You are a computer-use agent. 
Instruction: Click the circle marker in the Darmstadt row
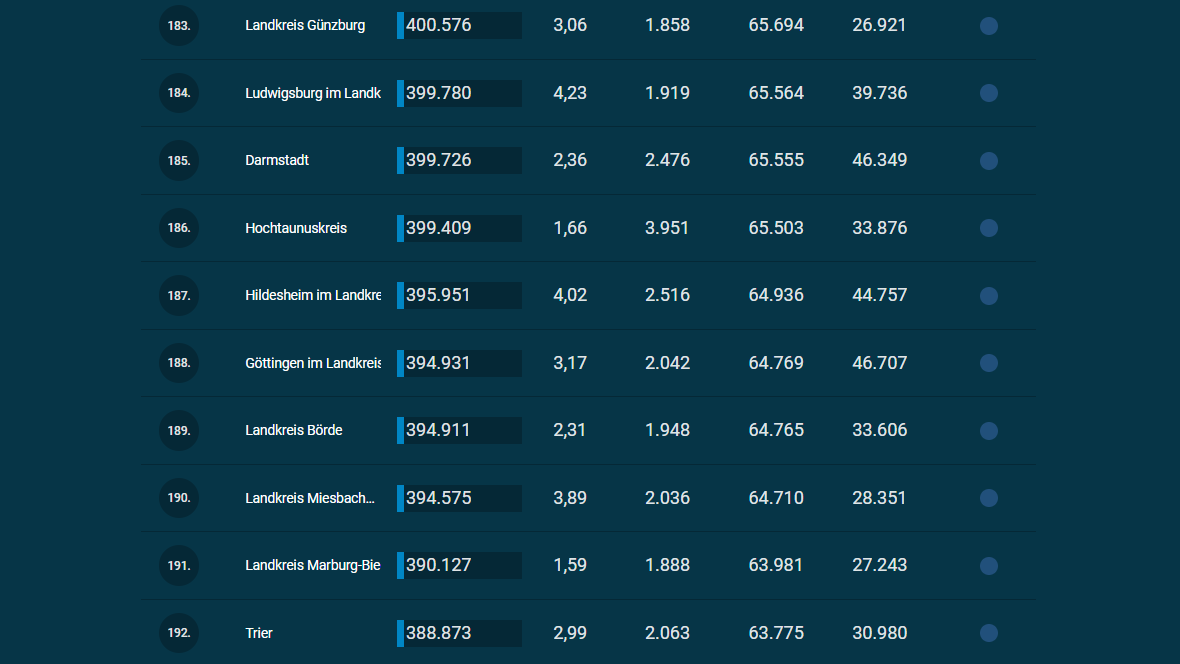[988, 161]
